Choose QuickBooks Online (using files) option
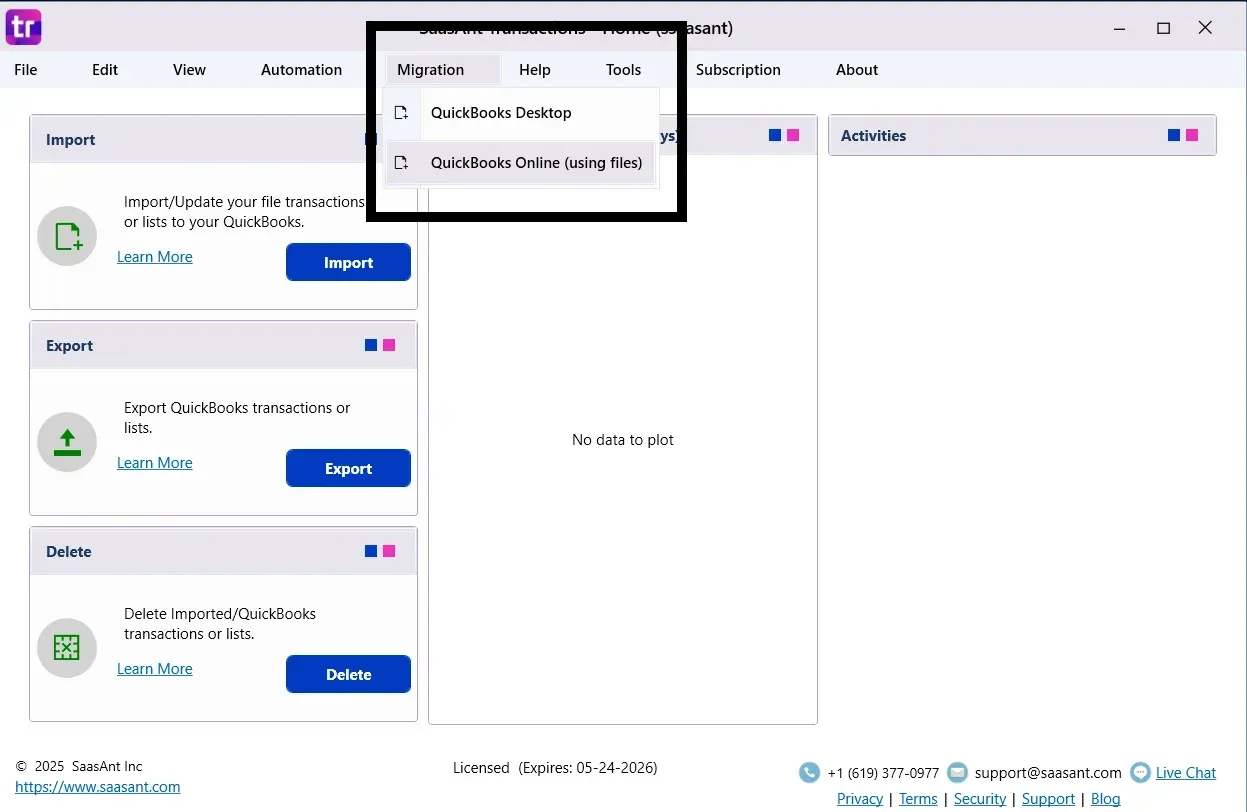Image resolution: width=1247 pixels, height=812 pixels. pos(520,163)
